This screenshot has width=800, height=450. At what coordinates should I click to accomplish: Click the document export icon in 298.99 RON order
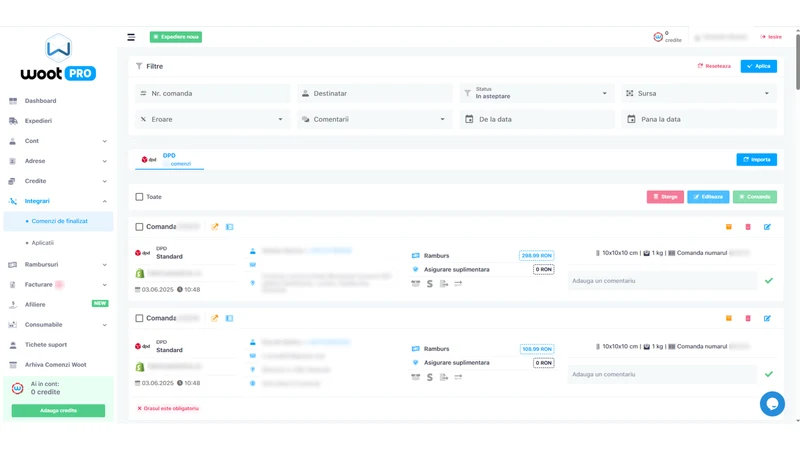point(444,284)
